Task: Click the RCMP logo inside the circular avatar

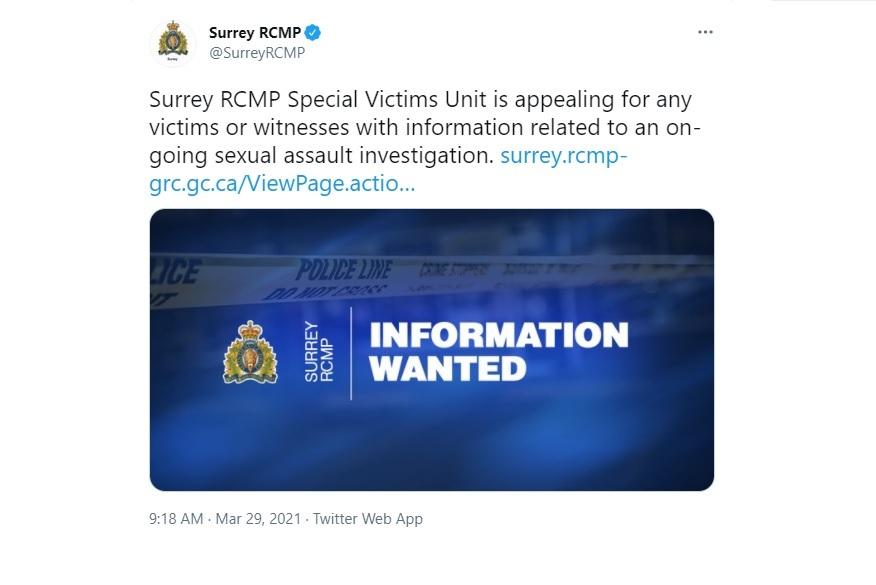Action: (x=175, y=39)
